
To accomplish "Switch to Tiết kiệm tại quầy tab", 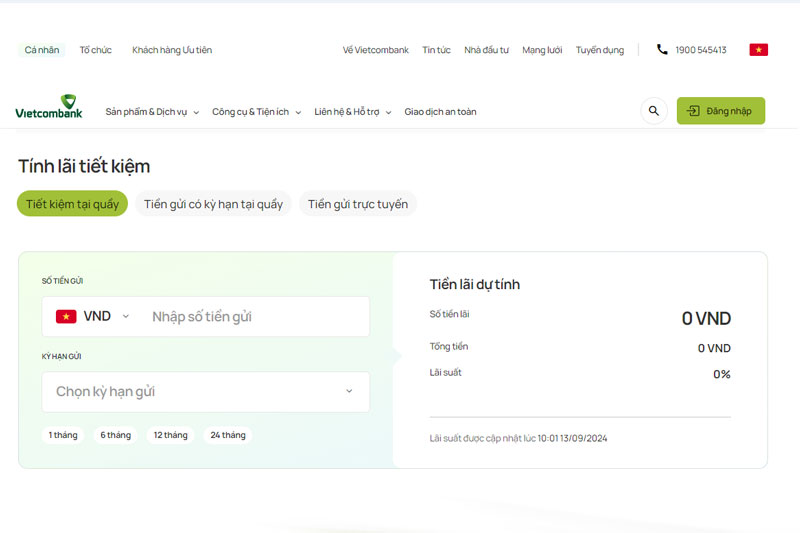I will click(x=72, y=204).
